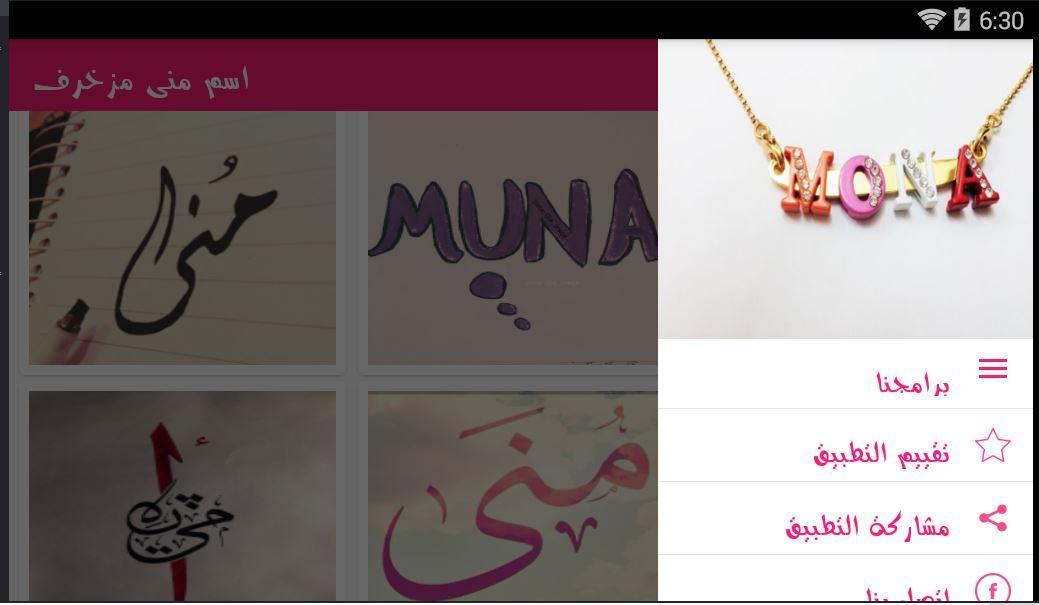Click the star icon for rating the app
This screenshot has height=605, width=1039.
point(993,446)
